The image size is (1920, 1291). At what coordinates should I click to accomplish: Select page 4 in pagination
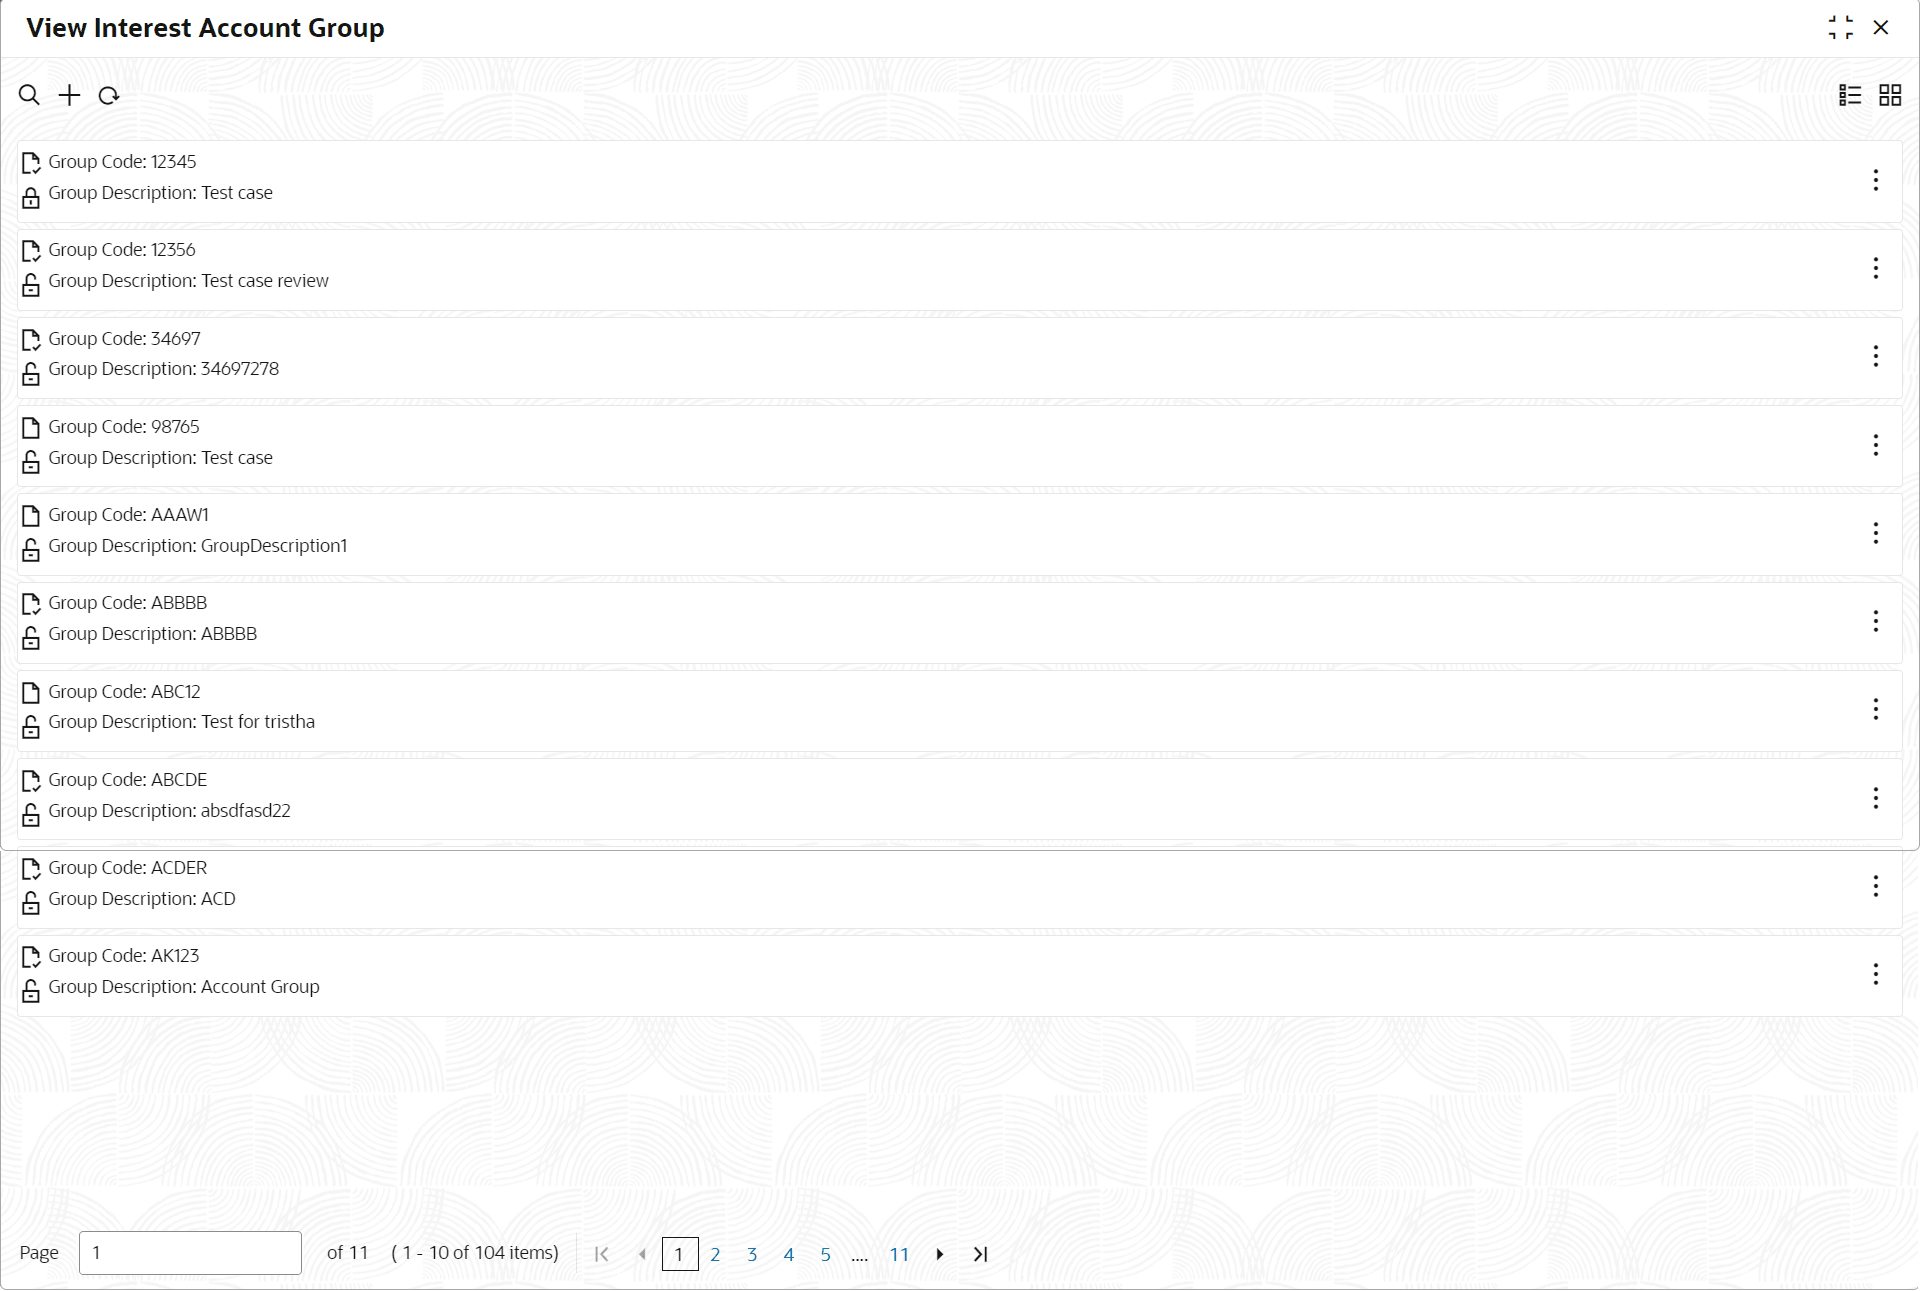coord(788,1254)
